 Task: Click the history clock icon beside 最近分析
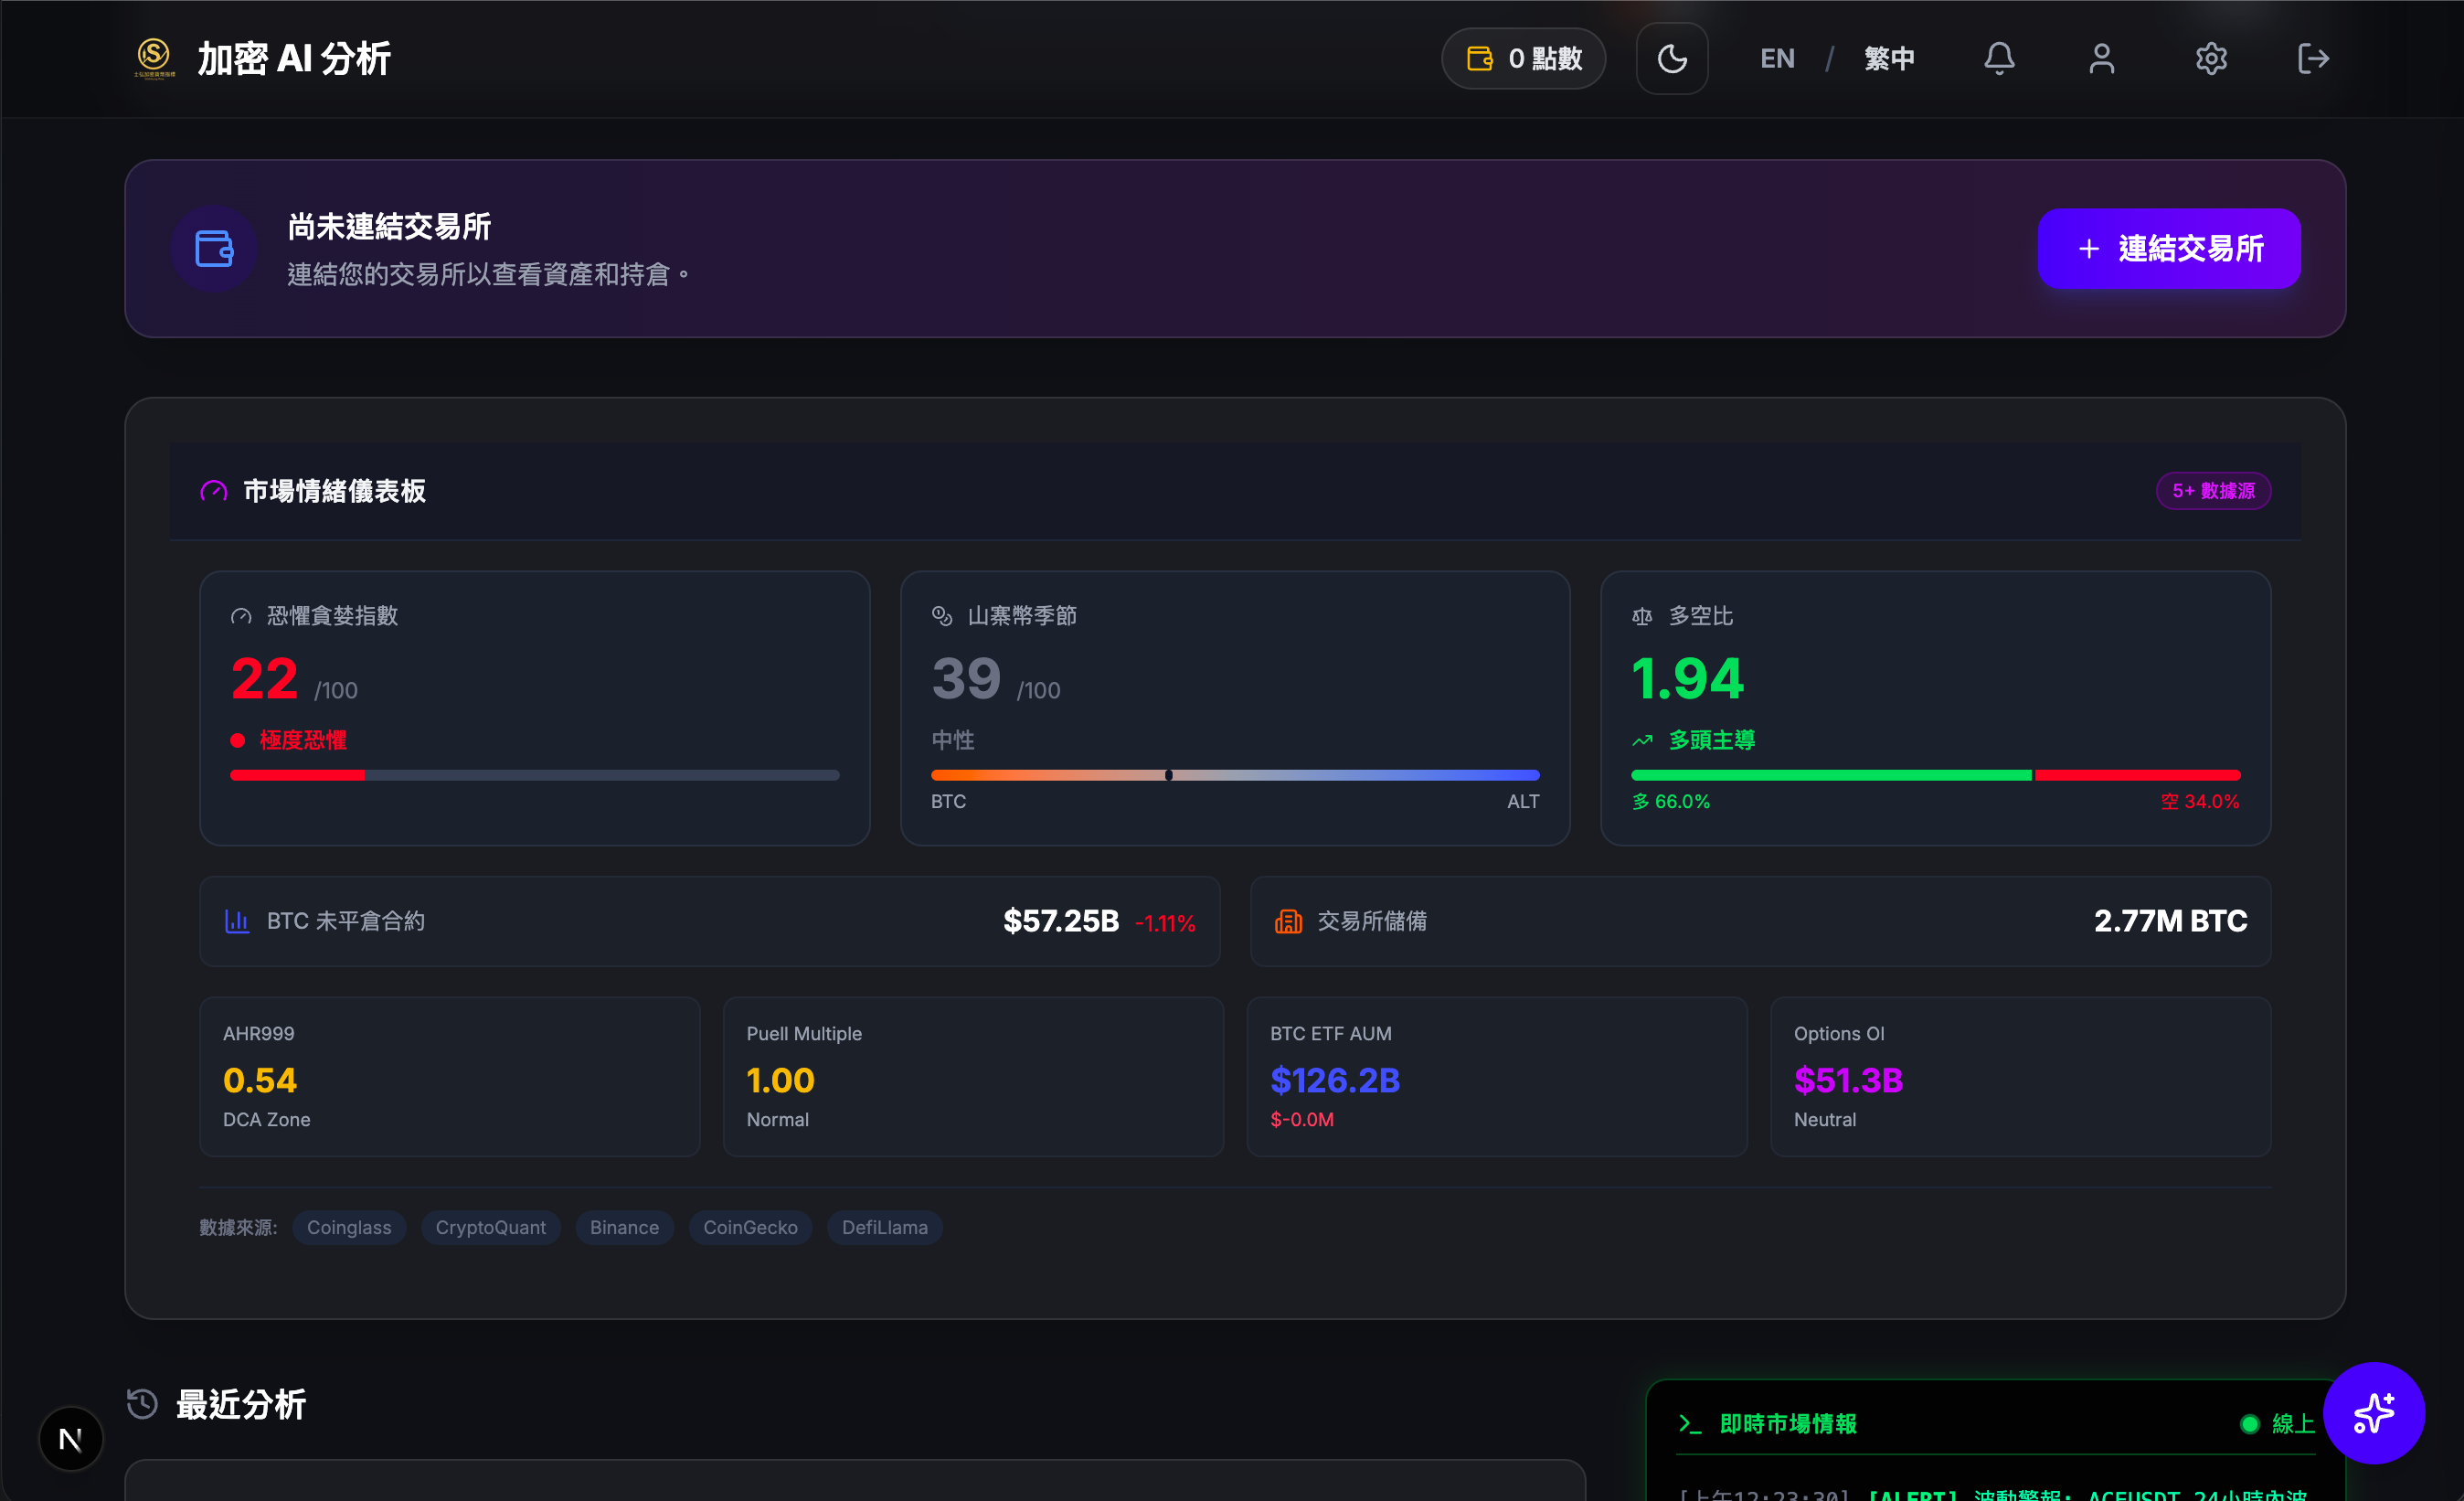[x=142, y=1403]
